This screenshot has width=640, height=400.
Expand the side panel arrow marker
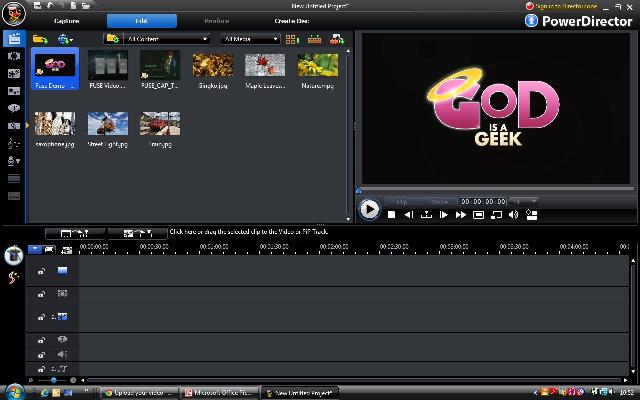(x=27, y=125)
